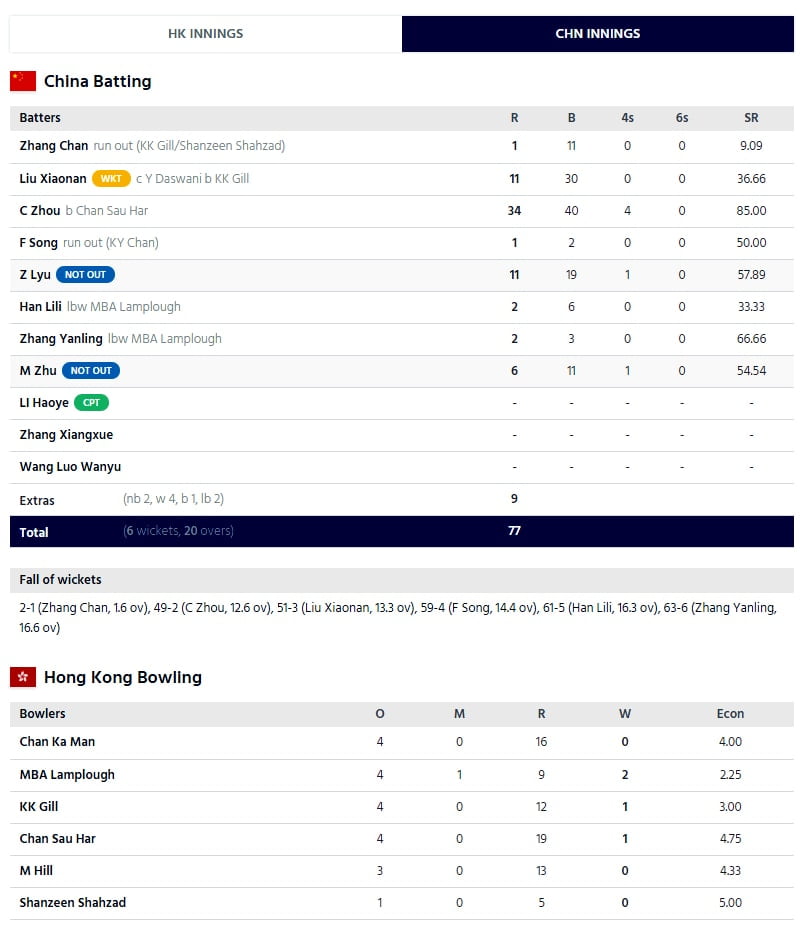Open batter C Zhou's profile
This screenshot has height=934, width=803.
(39, 211)
